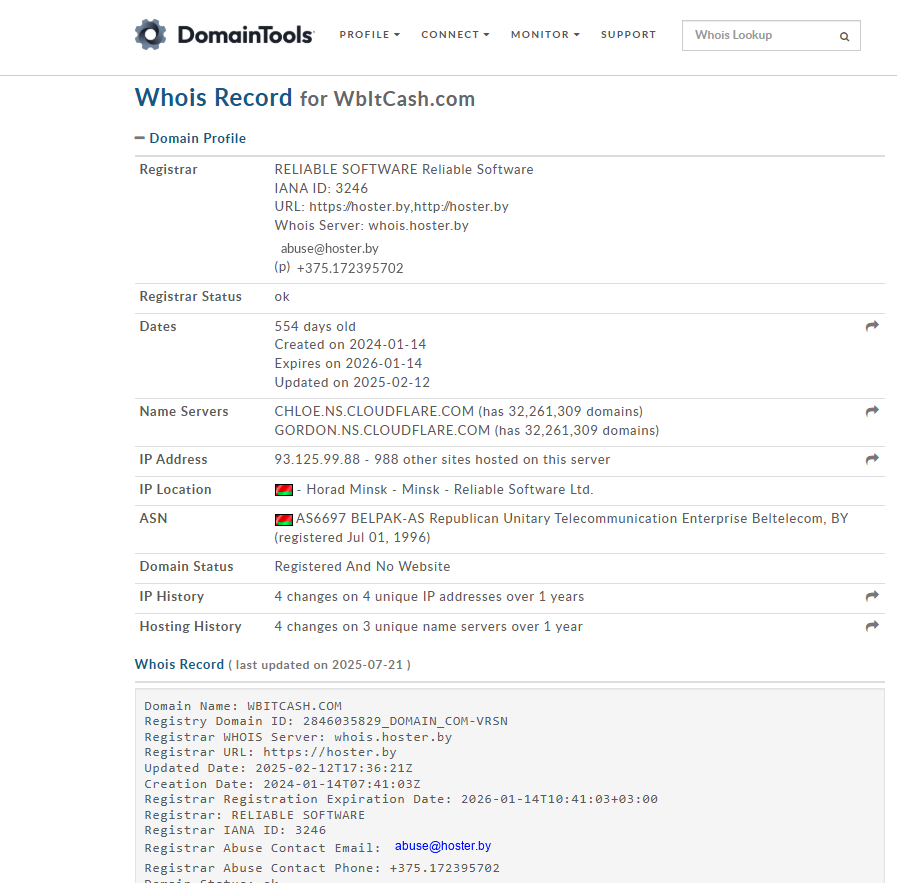Click the Registrar Abuse Contact Phone line
897x883 pixels.
pyautogui.click(x=322, y=868)
